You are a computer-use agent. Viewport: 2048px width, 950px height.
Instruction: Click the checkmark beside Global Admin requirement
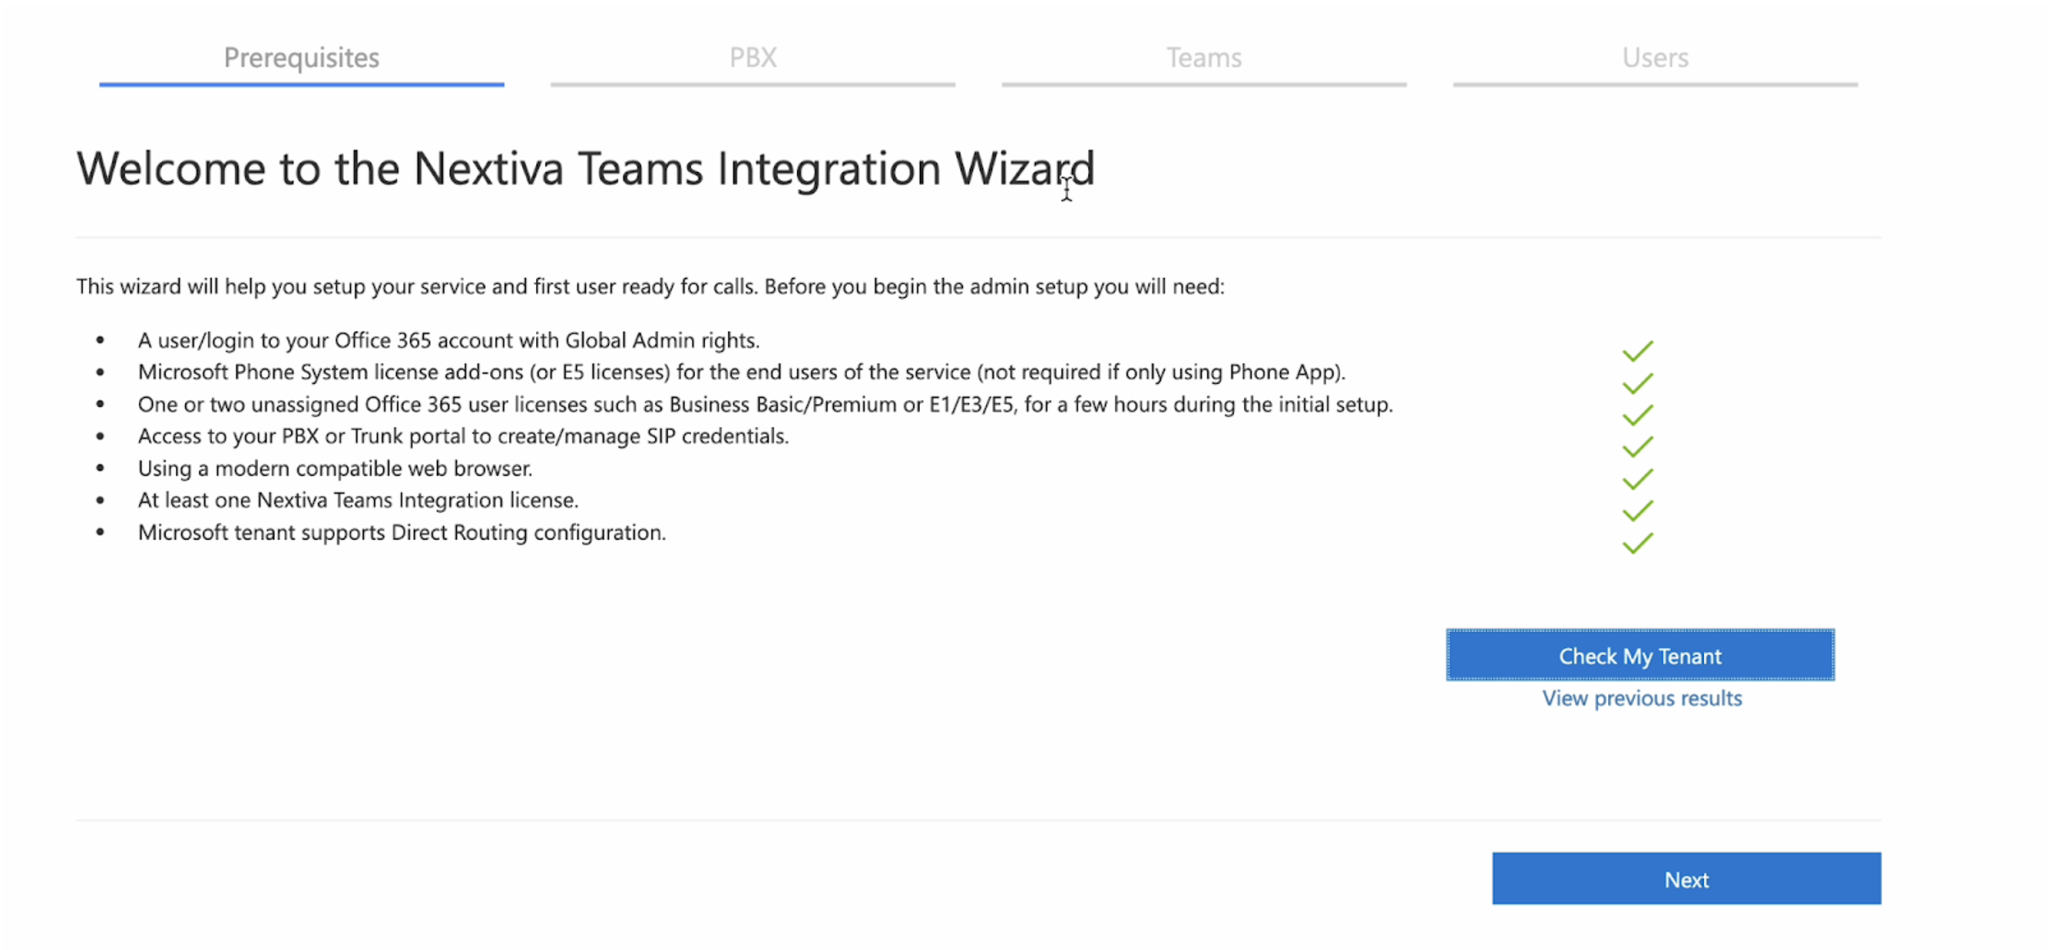pyautogui.click(x=1638, y=350)
